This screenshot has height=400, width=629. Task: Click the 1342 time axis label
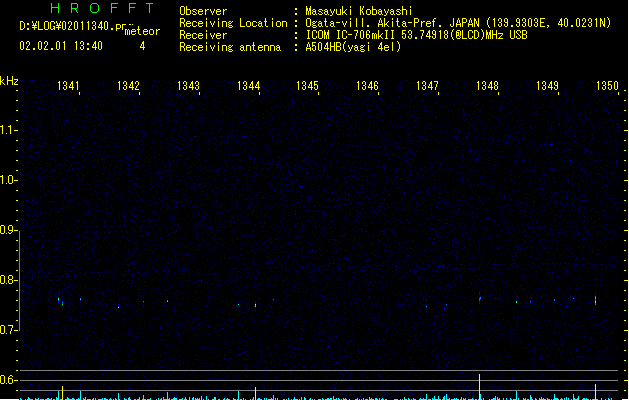(128, 86)
